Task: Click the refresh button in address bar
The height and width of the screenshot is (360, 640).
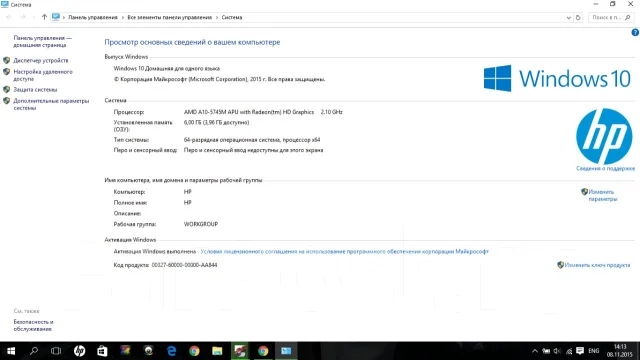Action: (578, 18)
